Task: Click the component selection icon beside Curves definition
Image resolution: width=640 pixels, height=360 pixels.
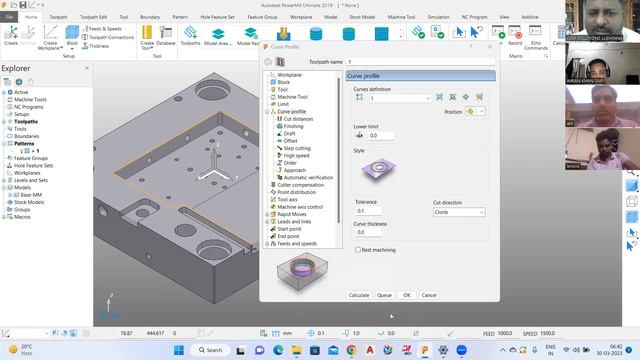Action: (x=360, y=98)
